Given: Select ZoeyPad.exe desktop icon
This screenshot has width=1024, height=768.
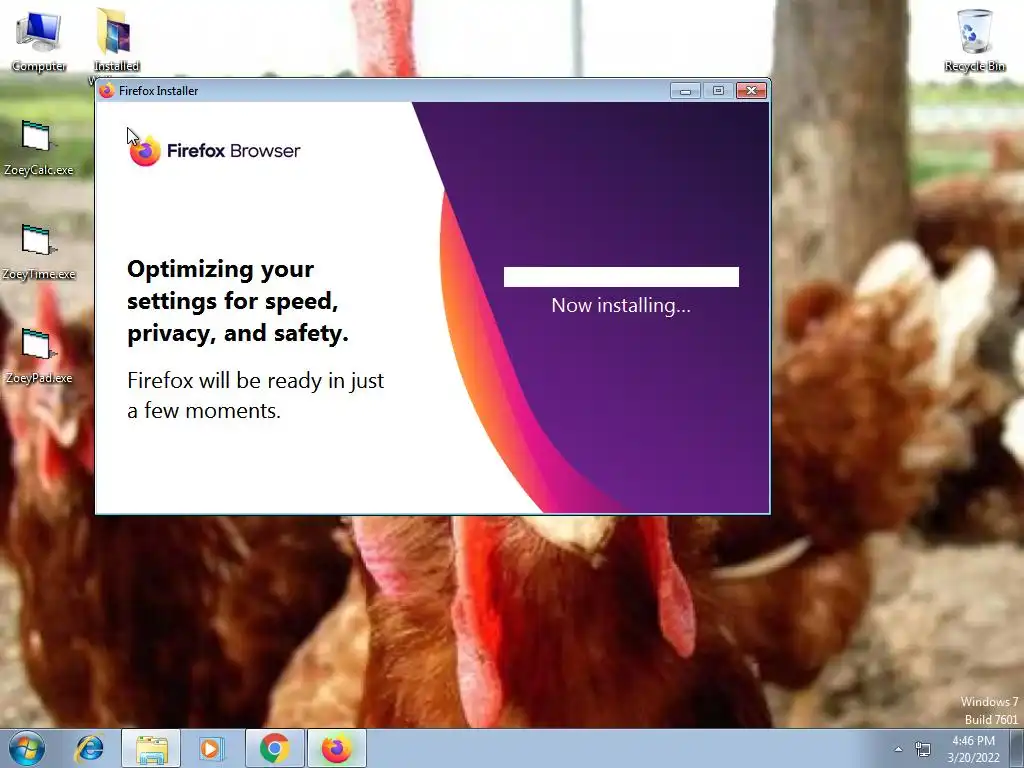Looking at the screenshot, I should coord(38,356).
